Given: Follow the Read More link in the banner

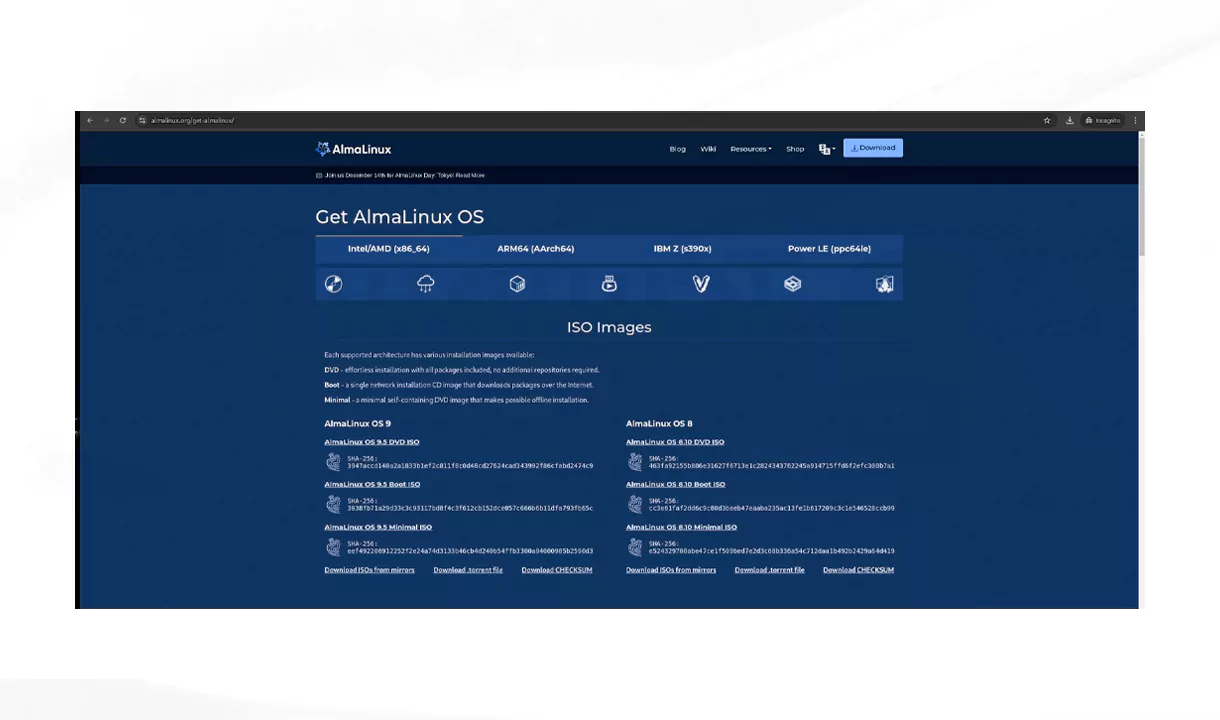Looking at the screenshot, I should pos(470,175).
